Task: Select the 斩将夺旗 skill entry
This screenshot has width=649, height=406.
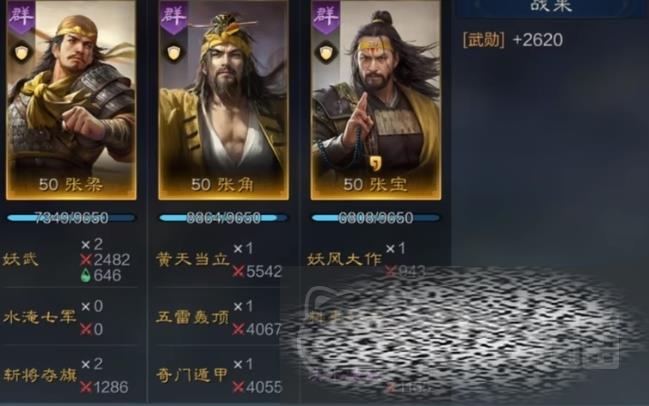Action: tap(40, 375)
